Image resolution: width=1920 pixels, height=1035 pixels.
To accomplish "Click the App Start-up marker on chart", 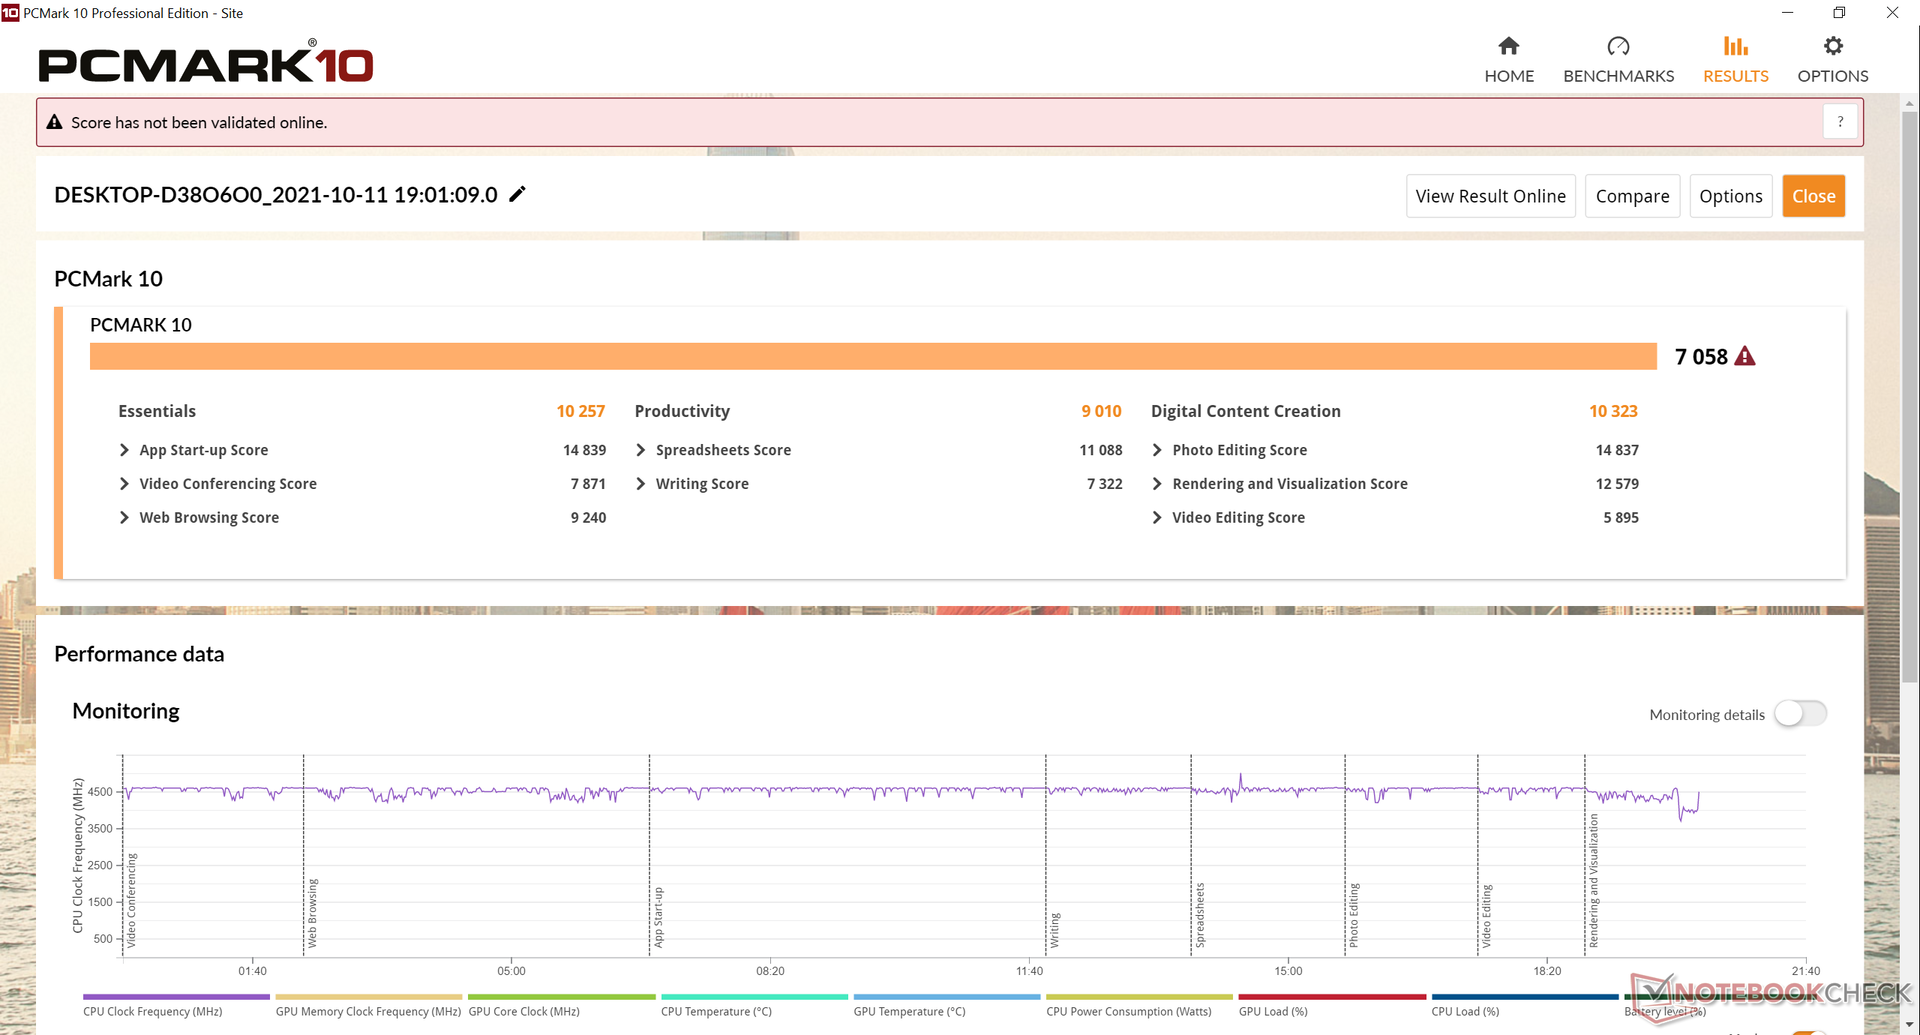I will pyautogui.click(x=658, y=917).
